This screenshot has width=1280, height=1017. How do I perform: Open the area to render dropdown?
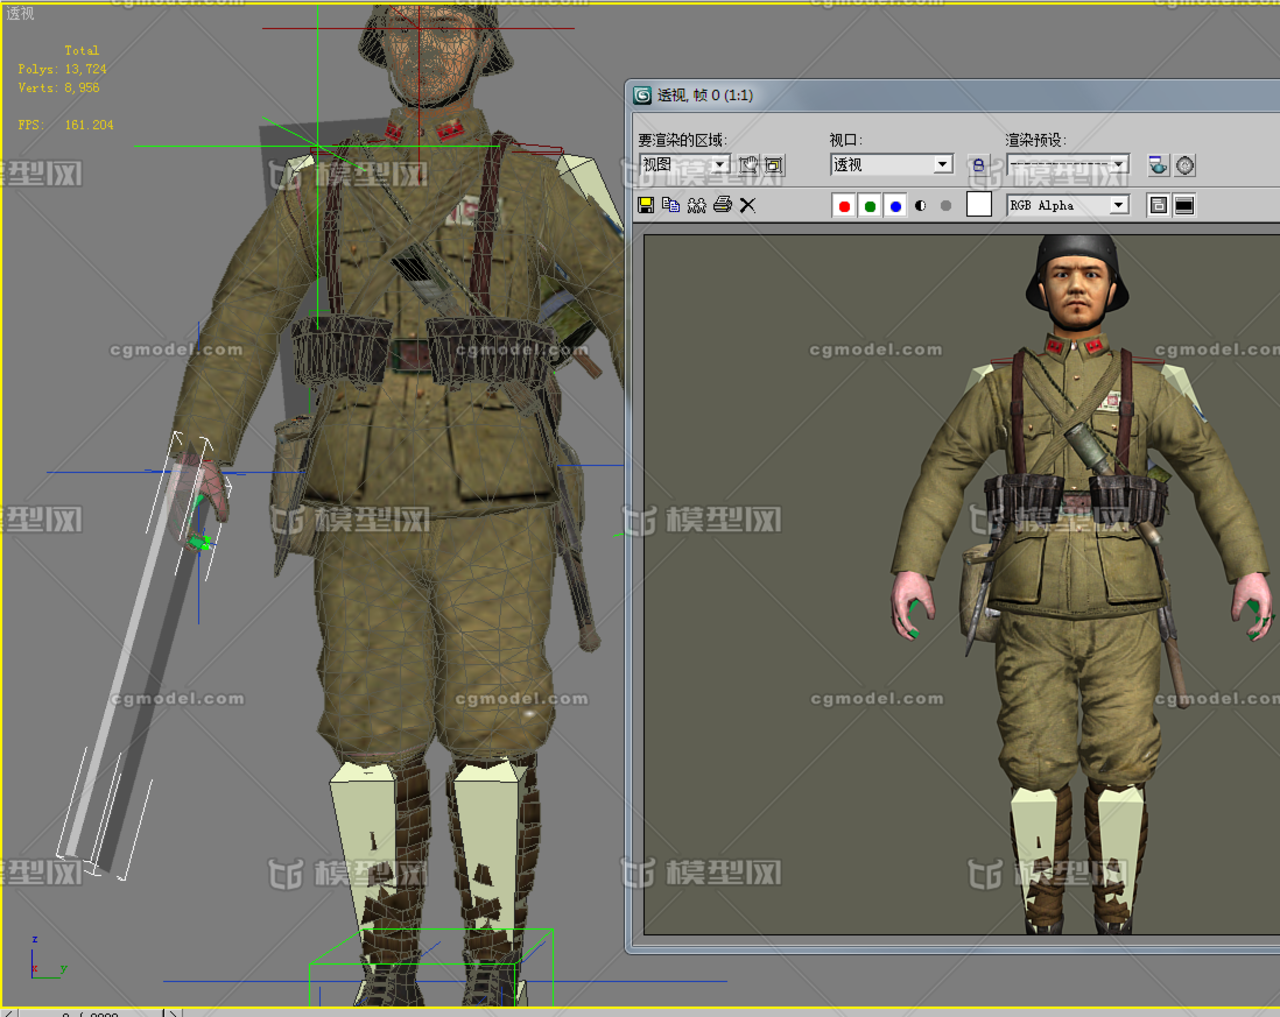coord(719,165)
